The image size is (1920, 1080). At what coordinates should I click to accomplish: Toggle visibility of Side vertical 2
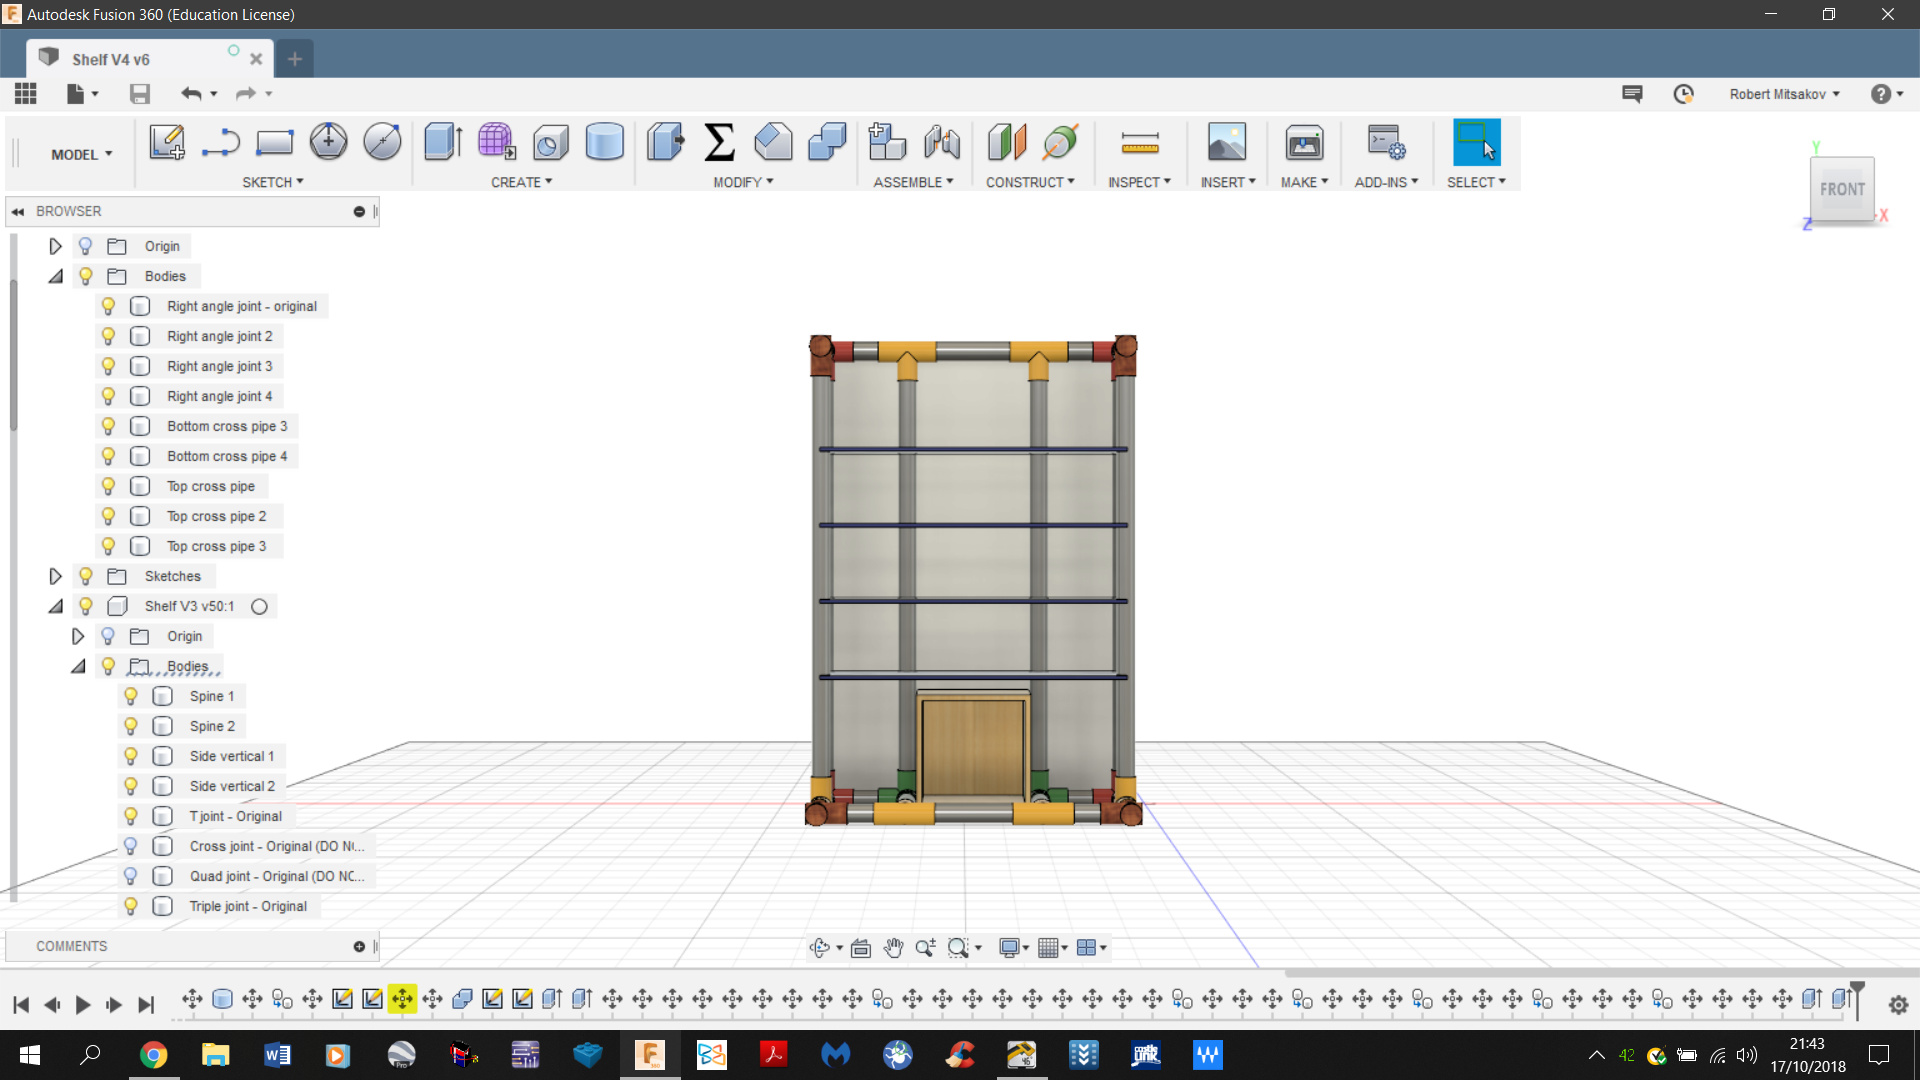pos(131,786)
